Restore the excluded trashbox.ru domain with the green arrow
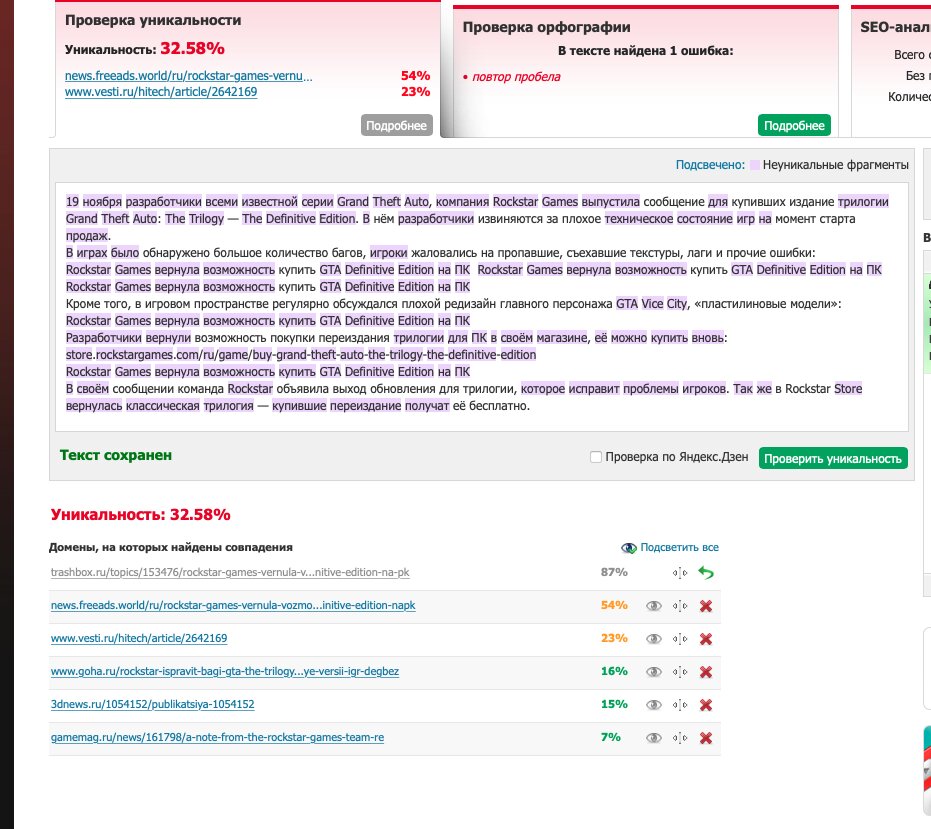 click(705, 572)
